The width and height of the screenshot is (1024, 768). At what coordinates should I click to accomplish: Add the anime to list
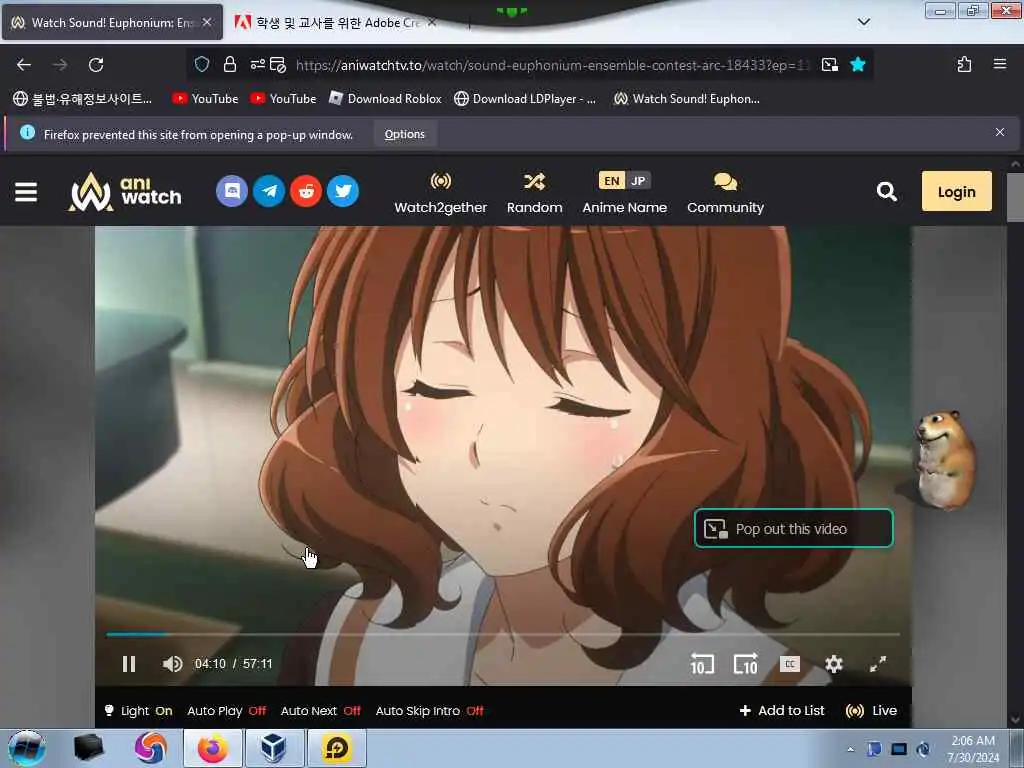782,711
